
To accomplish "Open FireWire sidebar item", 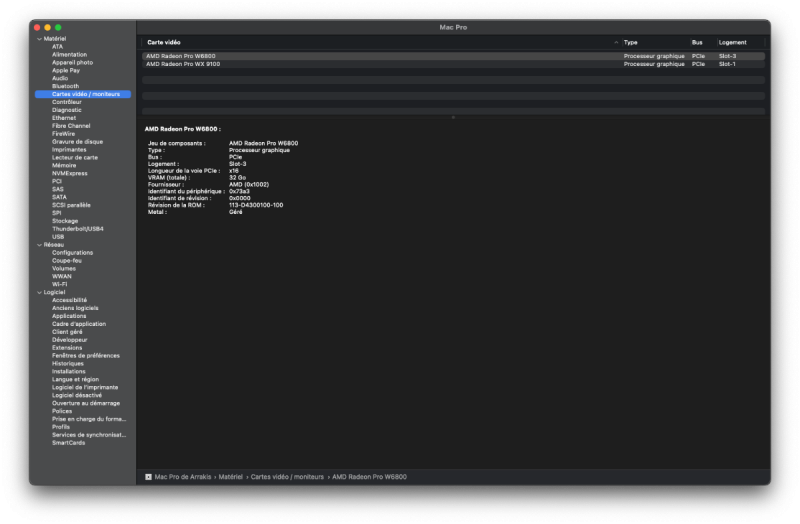I will [x=63, y=134].
